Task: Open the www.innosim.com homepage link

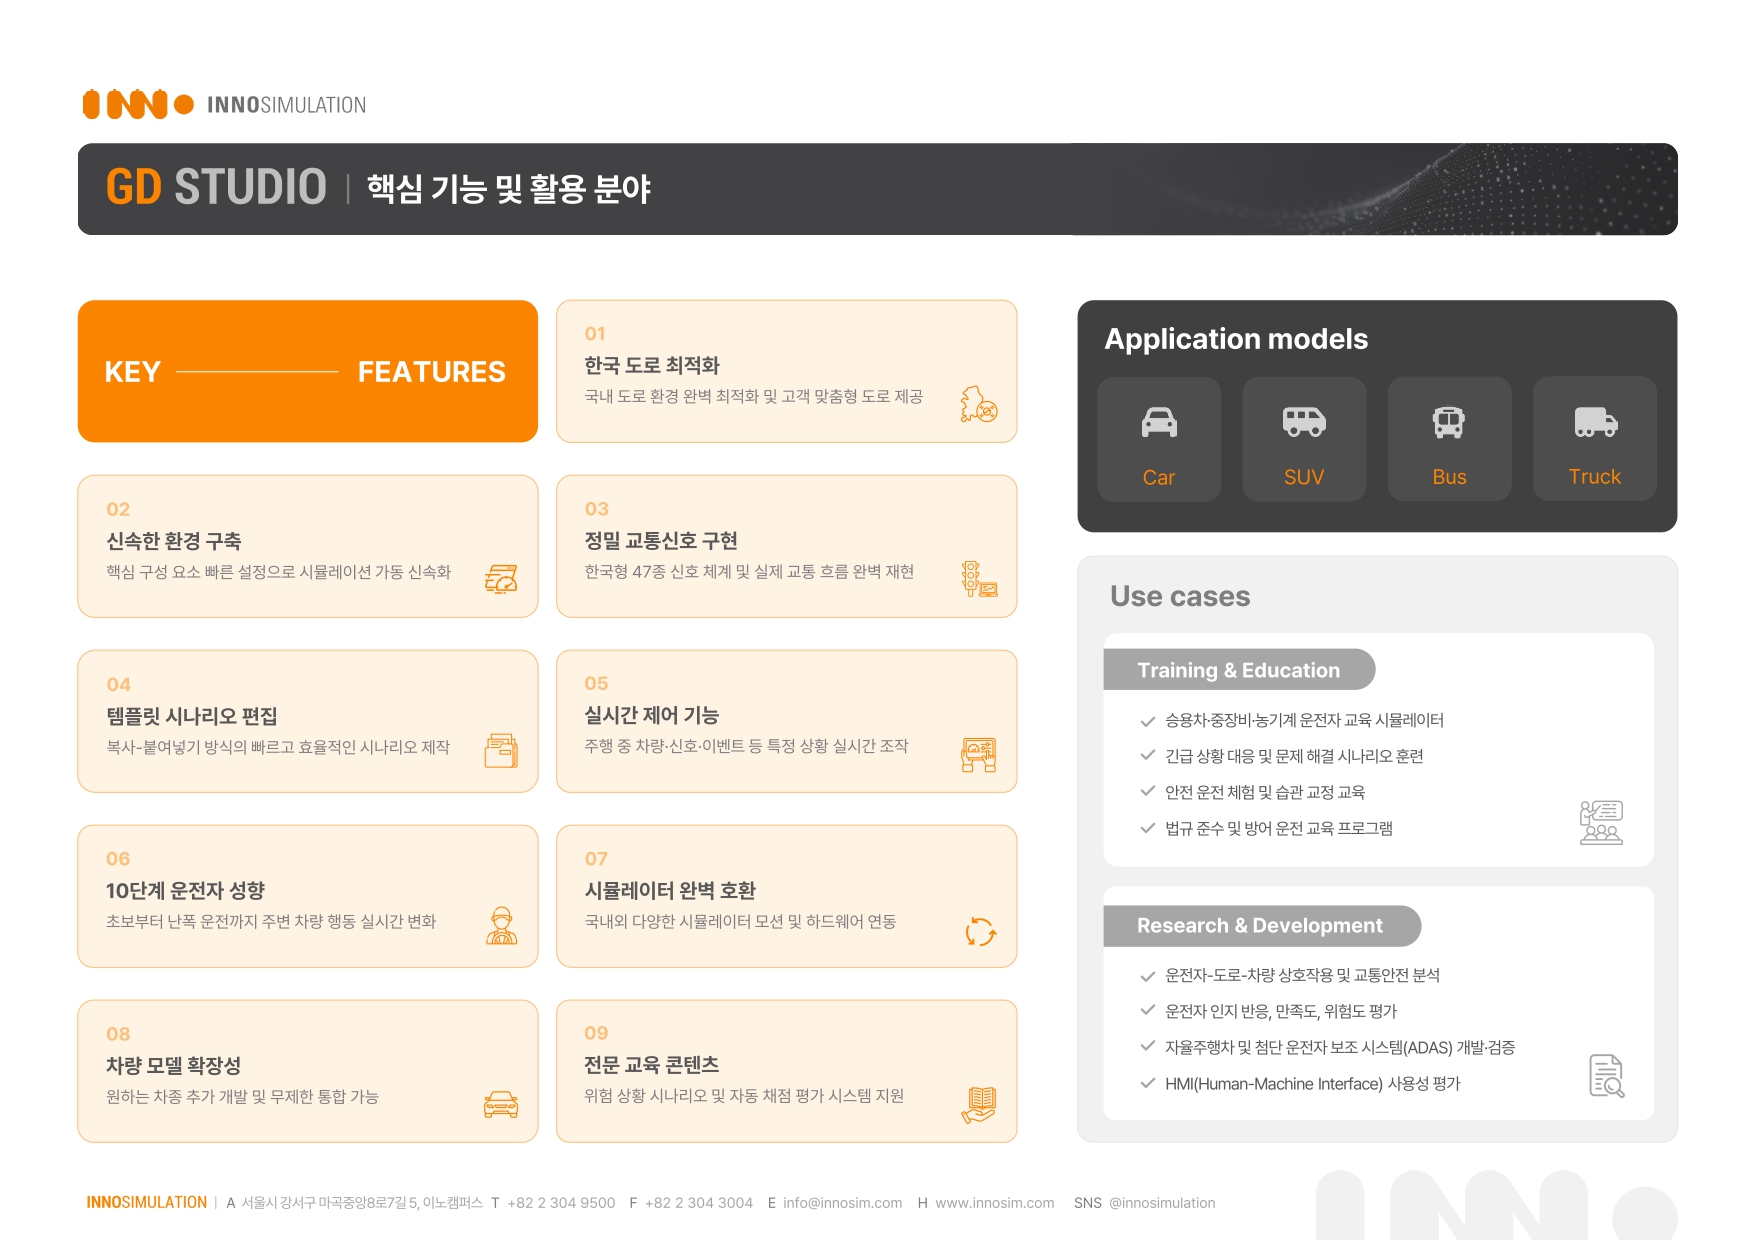Action: pos(995,1203)
